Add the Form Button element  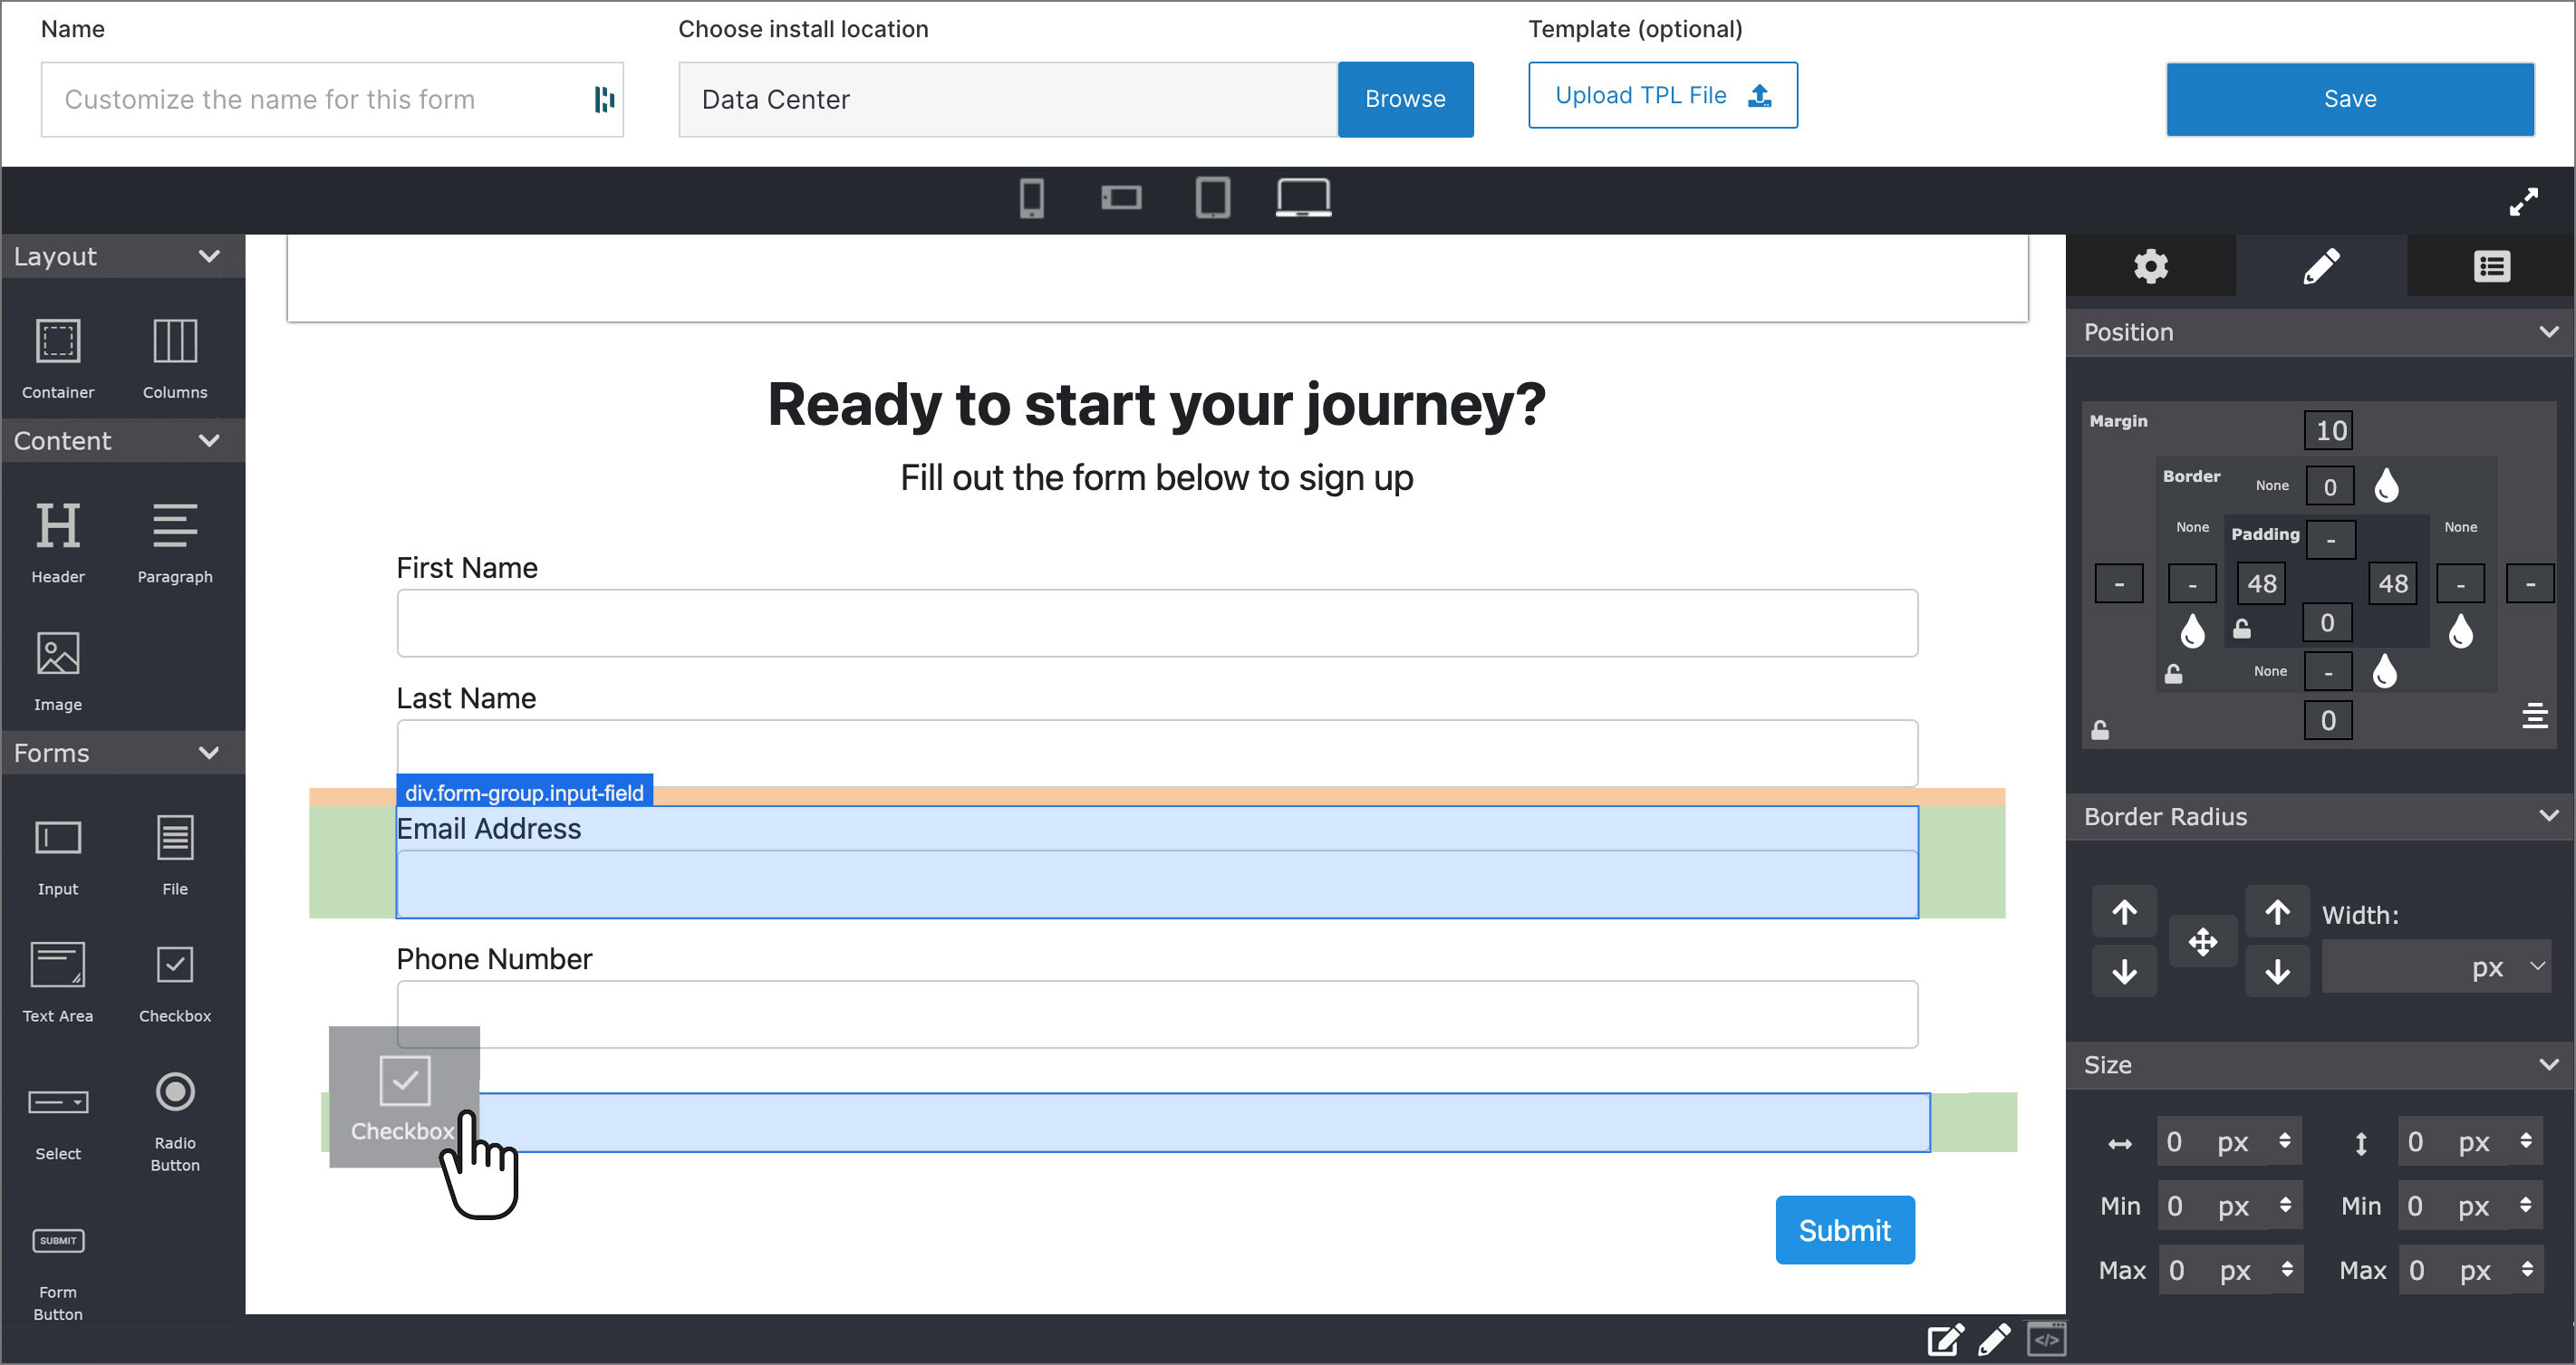(x=58, y=1274)
